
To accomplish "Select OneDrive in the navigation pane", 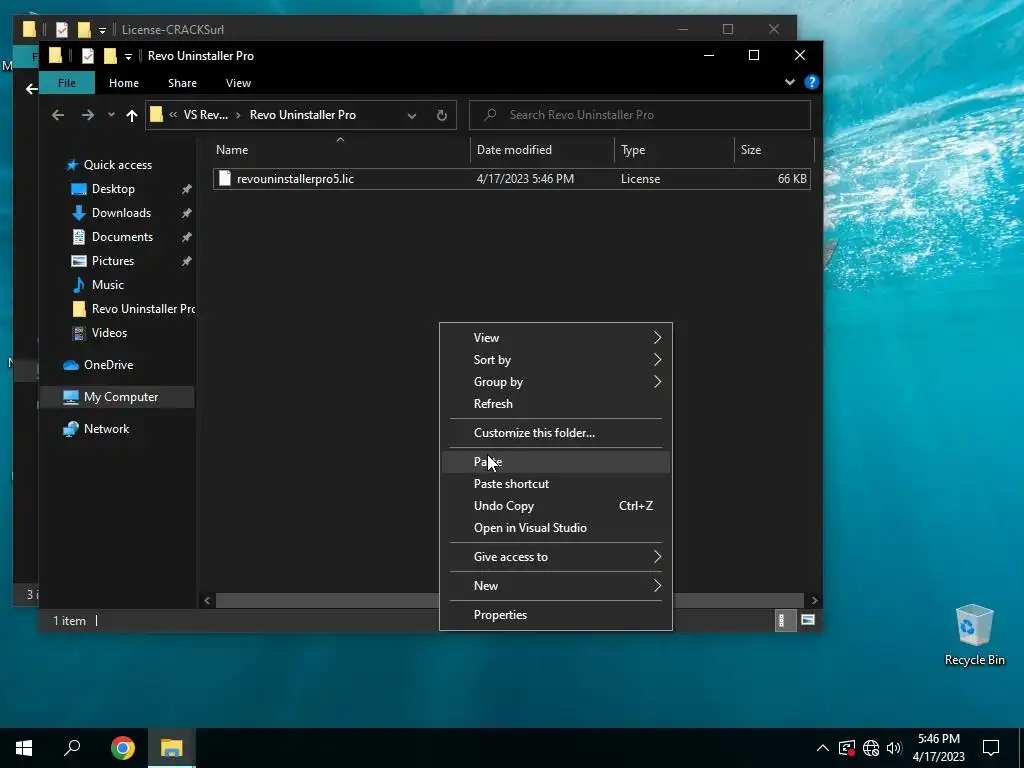I will coord(108,365).
